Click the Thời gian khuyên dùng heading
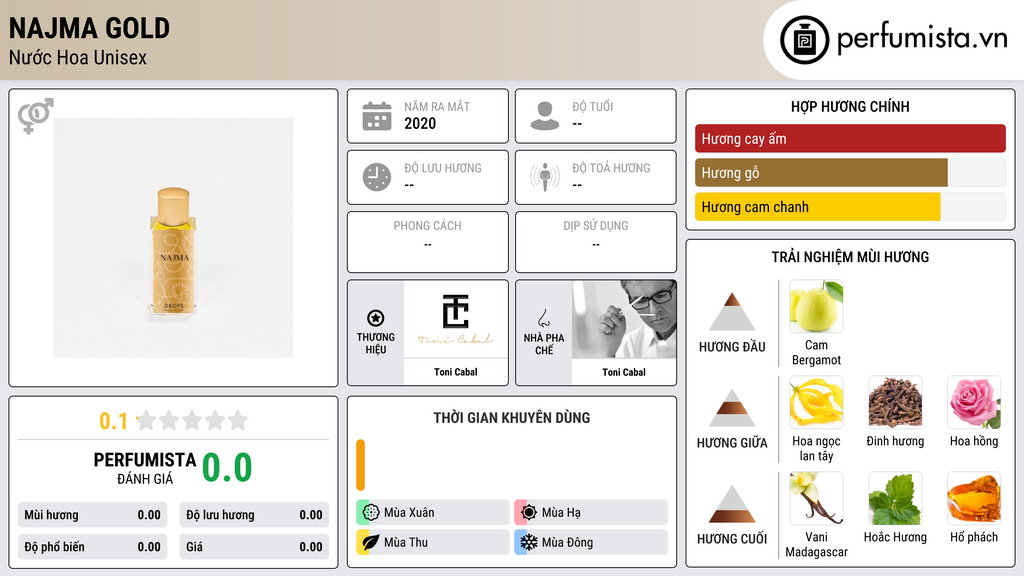This screenshot has width=1024, height=576. [512, 418]
